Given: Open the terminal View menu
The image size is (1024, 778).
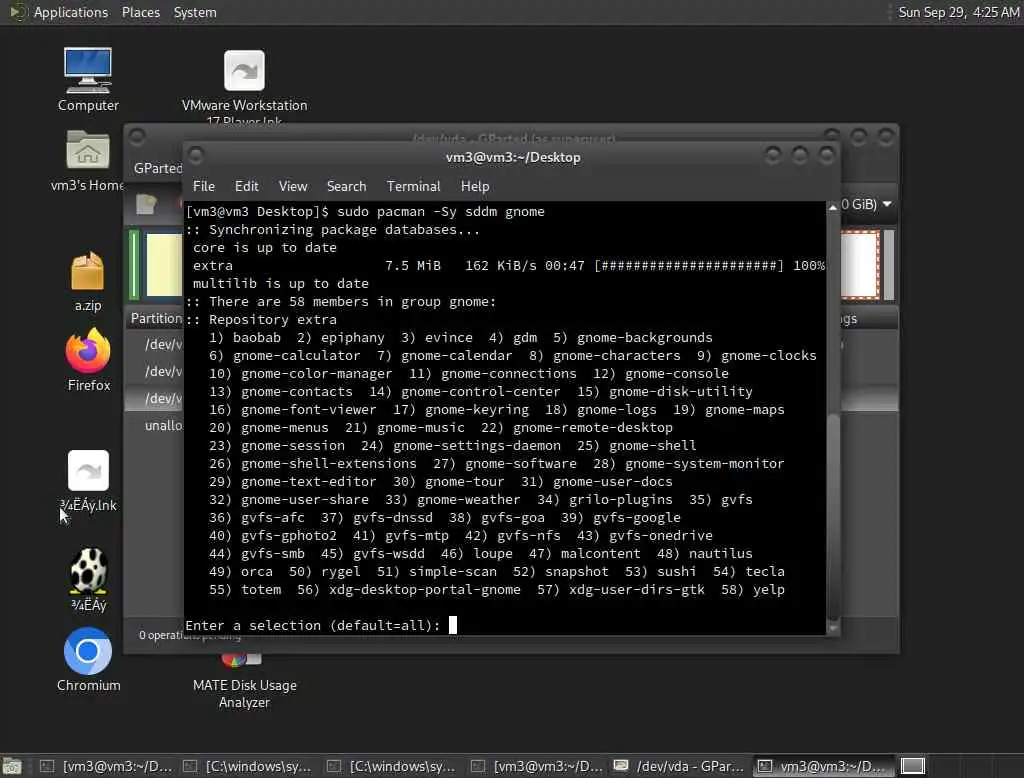Looking at the screenshot, I should click(x=293, y=186).
